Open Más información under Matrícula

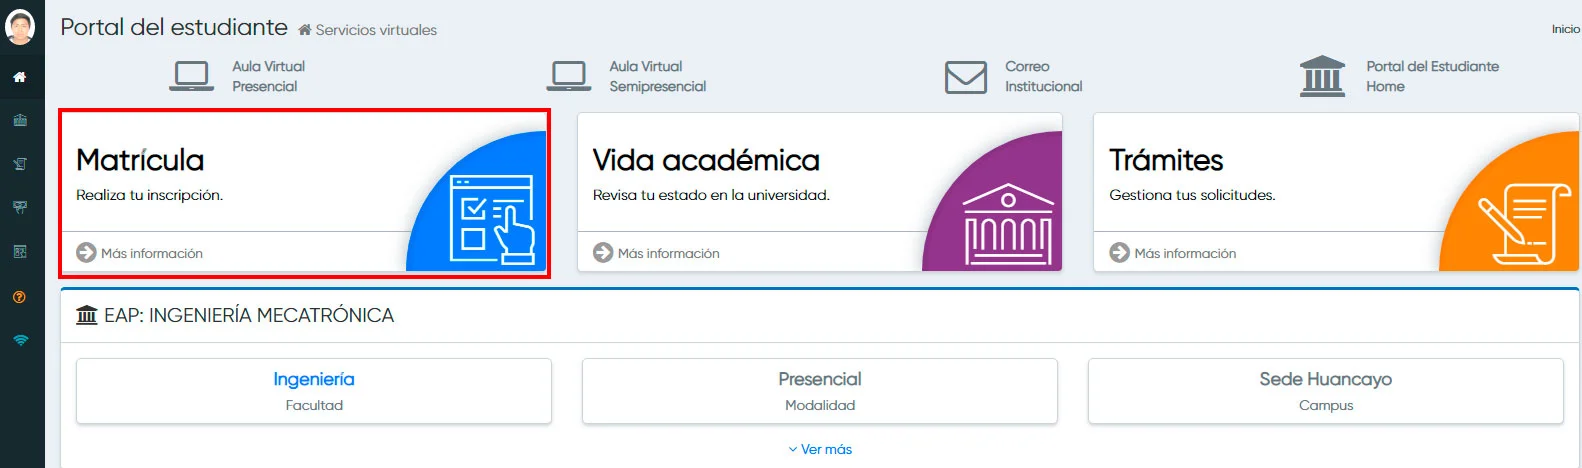(140, 253)
